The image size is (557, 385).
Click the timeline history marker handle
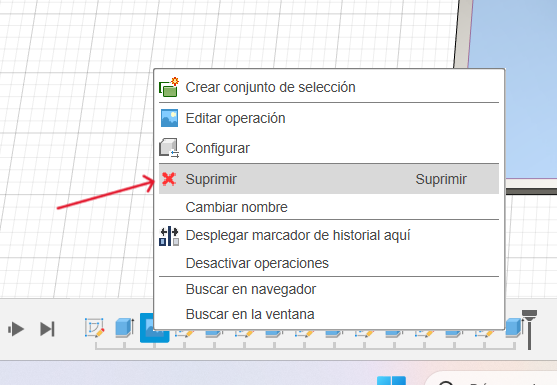coord(529,329)
